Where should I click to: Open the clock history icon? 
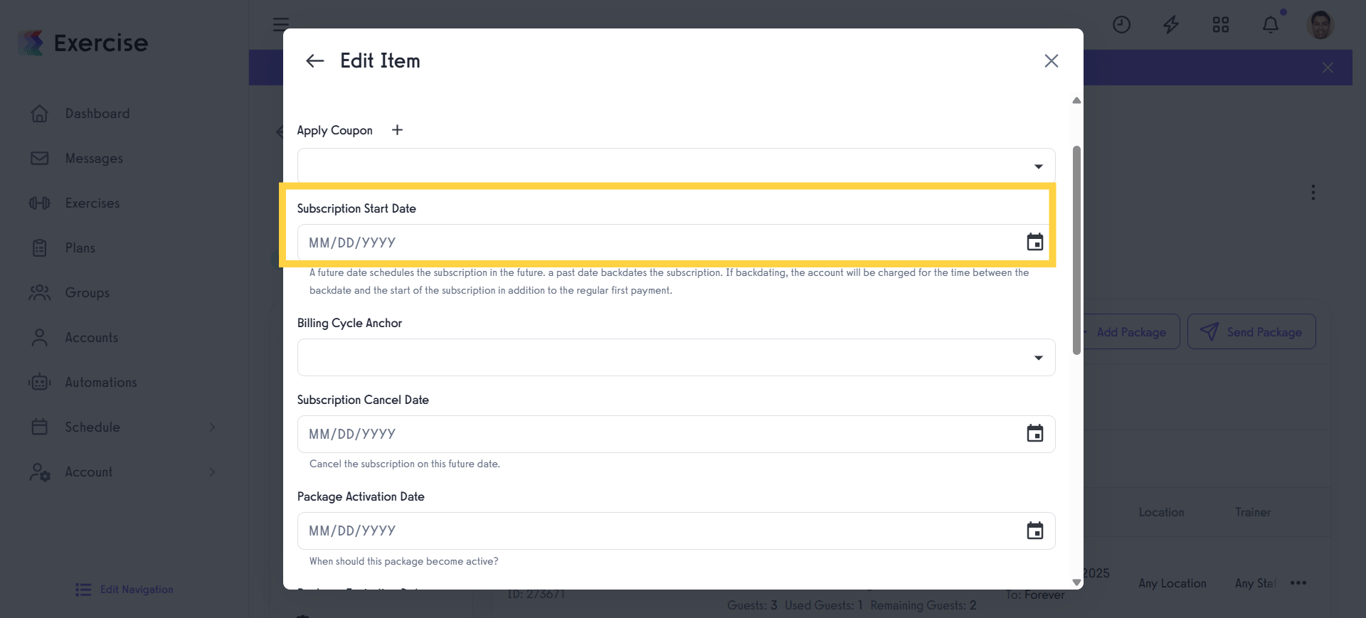click(x=1121, y=24)
